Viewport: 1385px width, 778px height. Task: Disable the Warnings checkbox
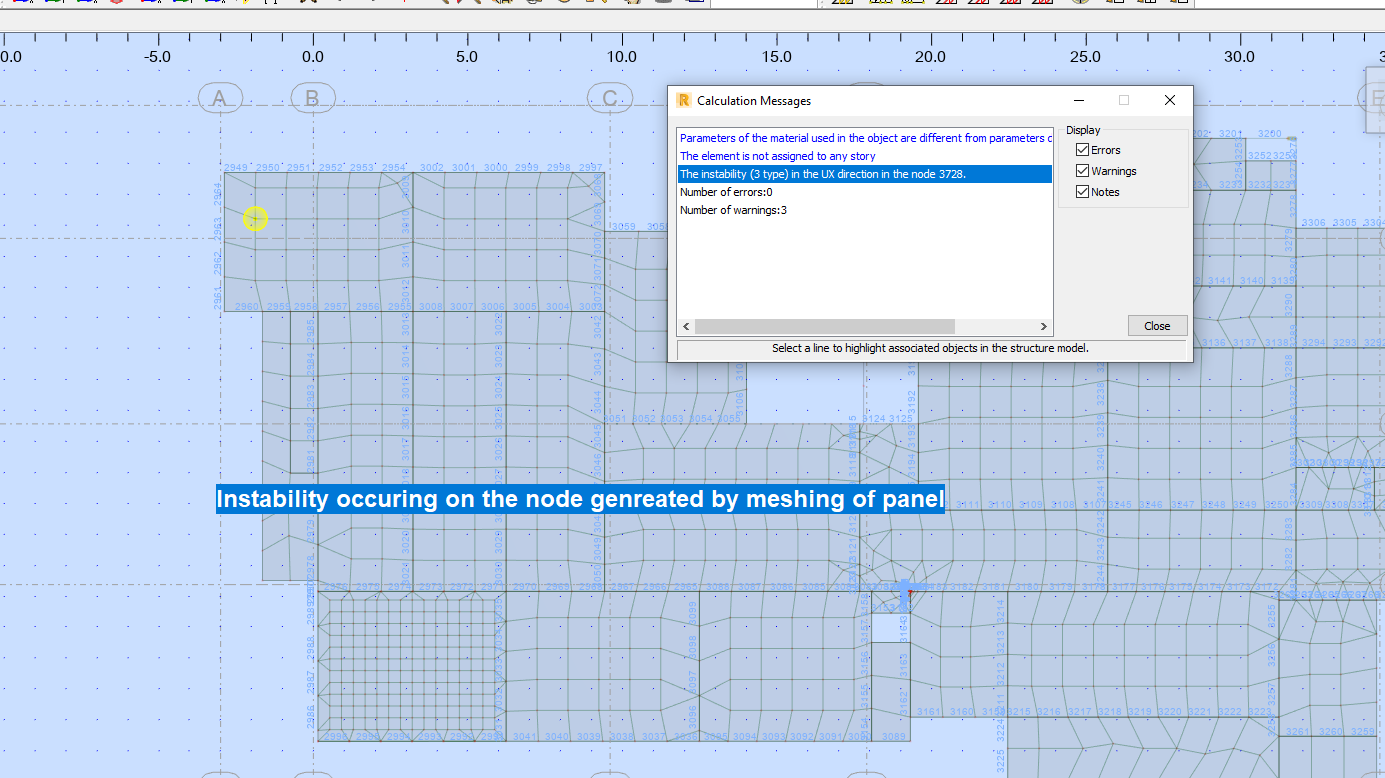(x=1082, y=170)
